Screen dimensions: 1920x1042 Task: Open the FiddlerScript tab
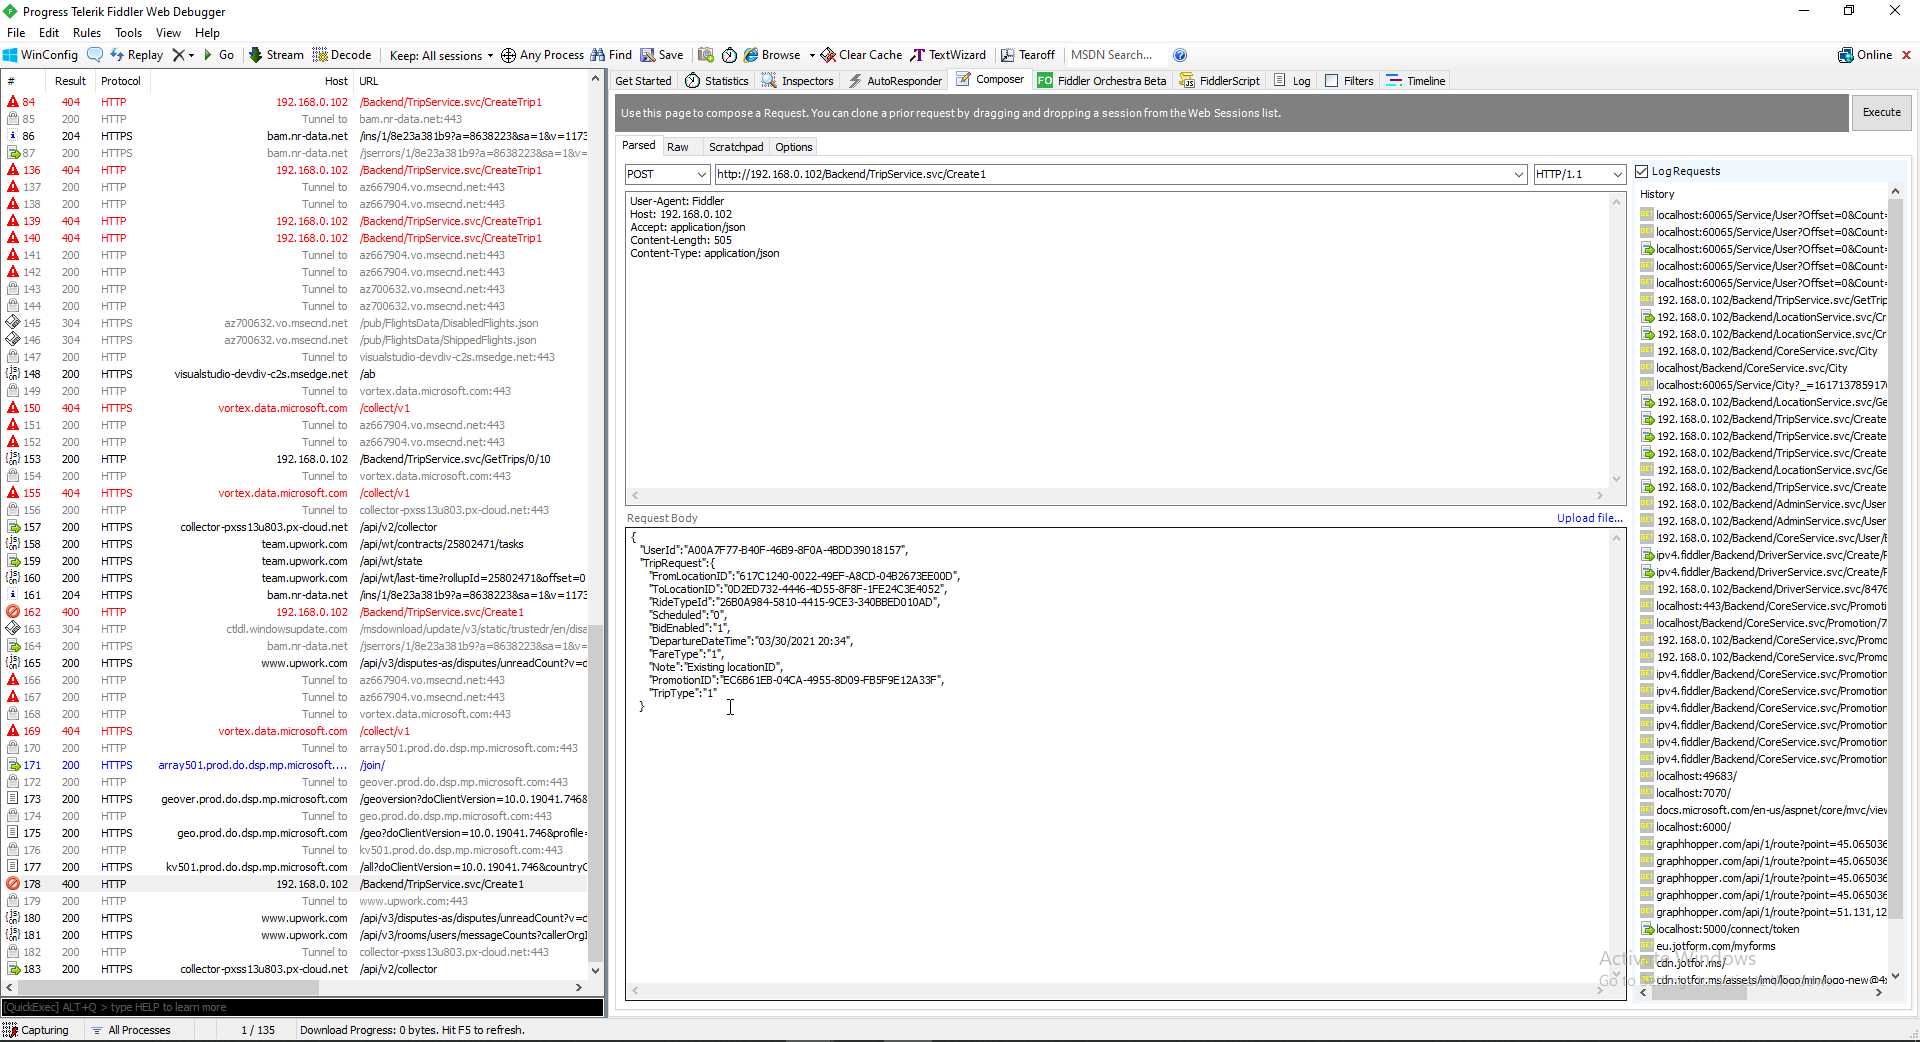tap(1220, 81)
